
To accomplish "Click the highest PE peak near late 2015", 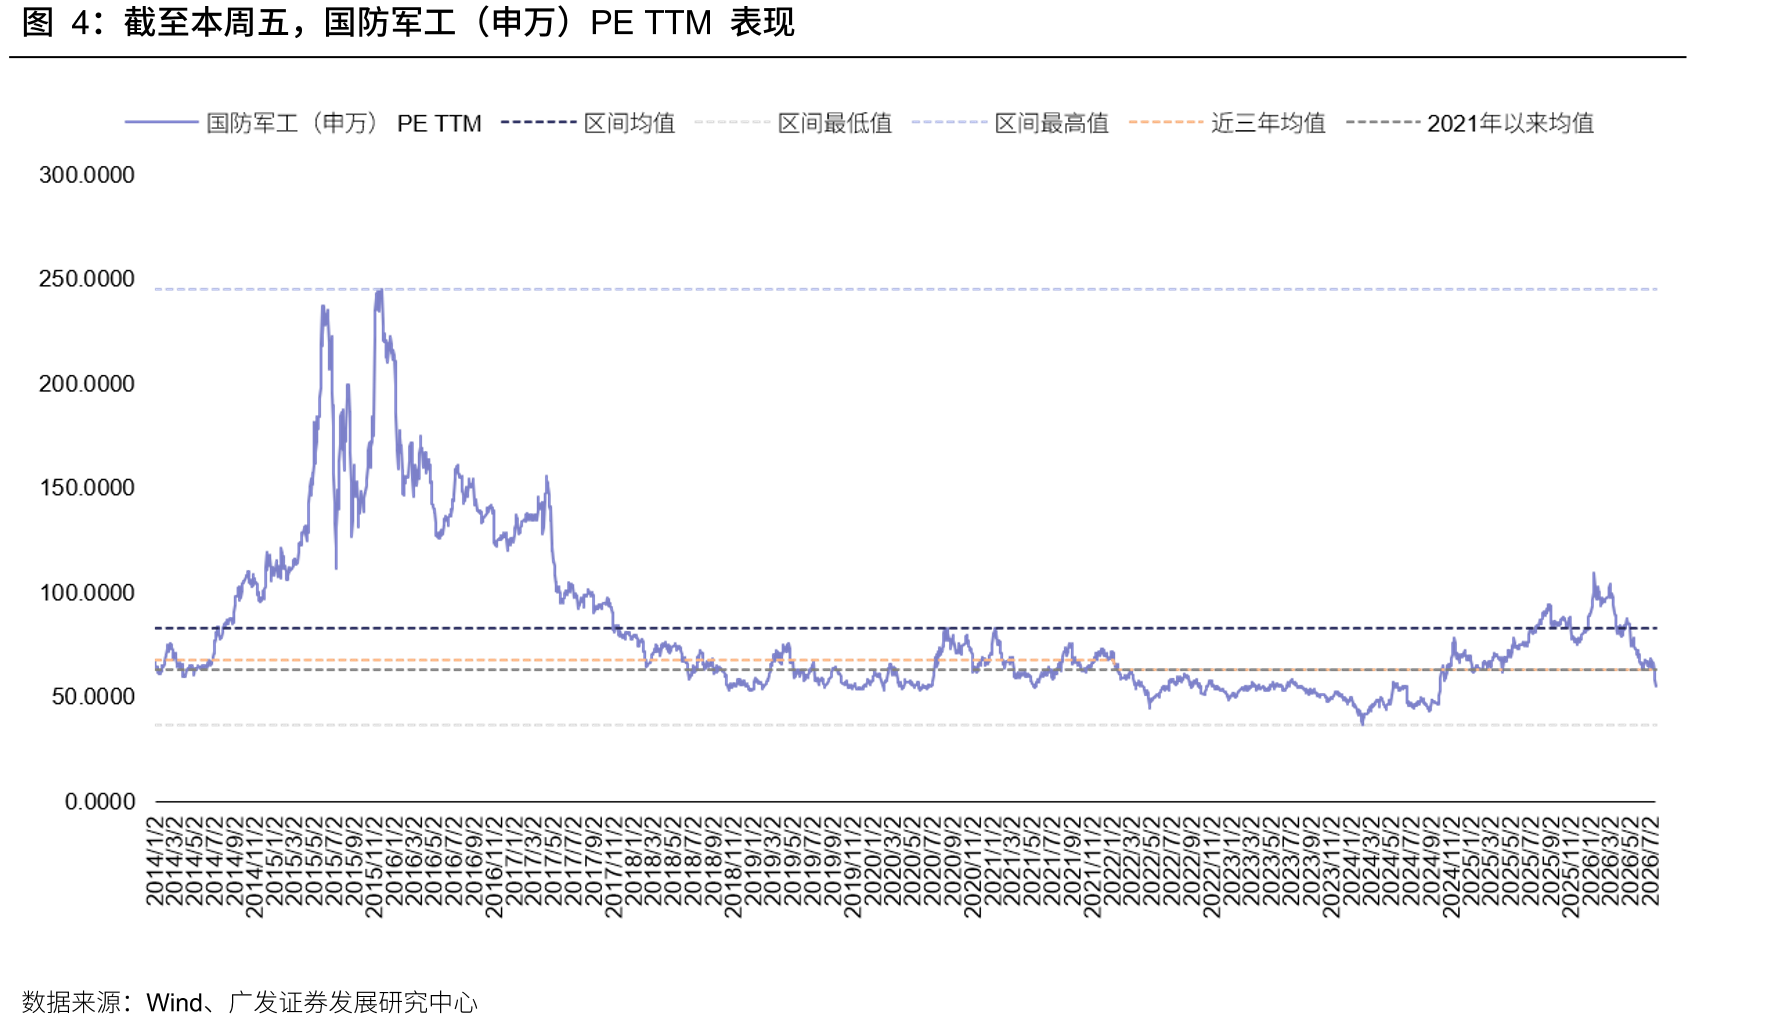I will [379, 291].
